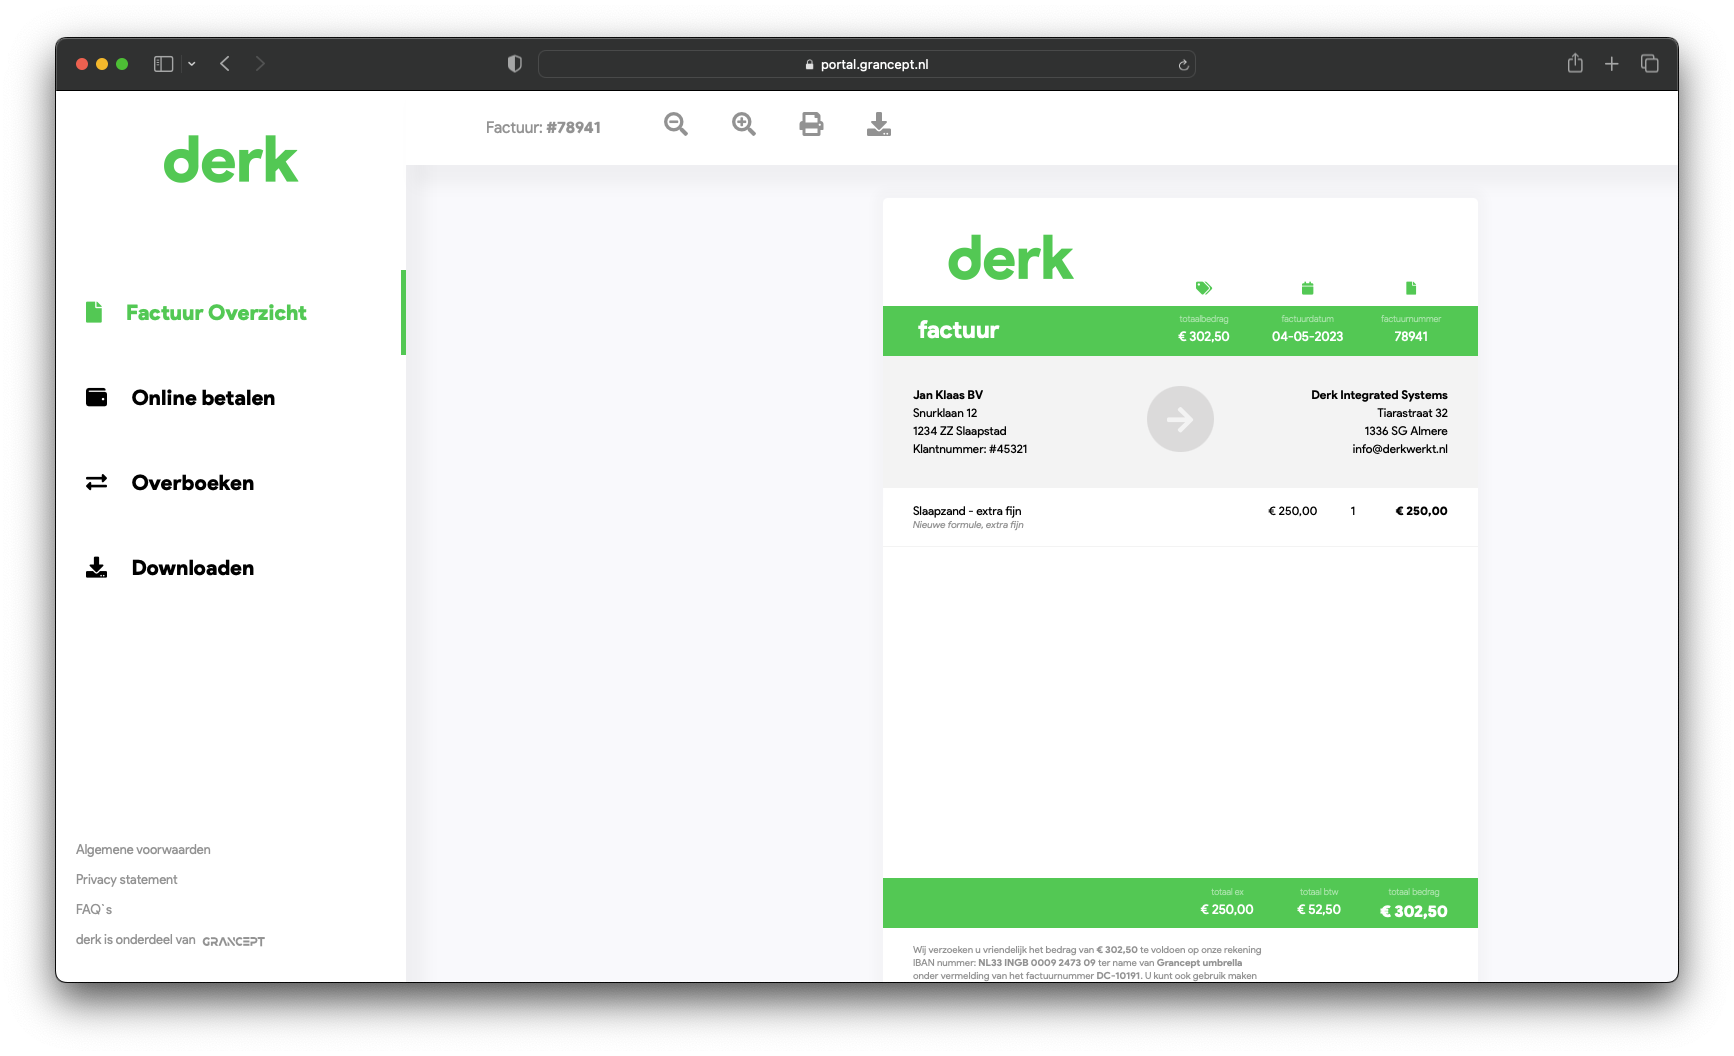Open the Algemene voorwaarden link
Image resolution: width=1734 pixels, height=1056 pixels.
tap(143, 849)
